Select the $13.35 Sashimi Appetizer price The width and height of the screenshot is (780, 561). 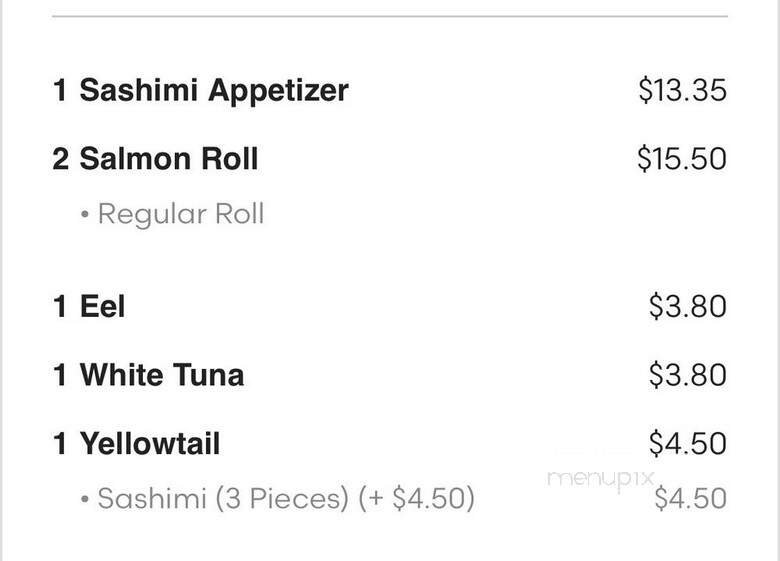(682, 90)
